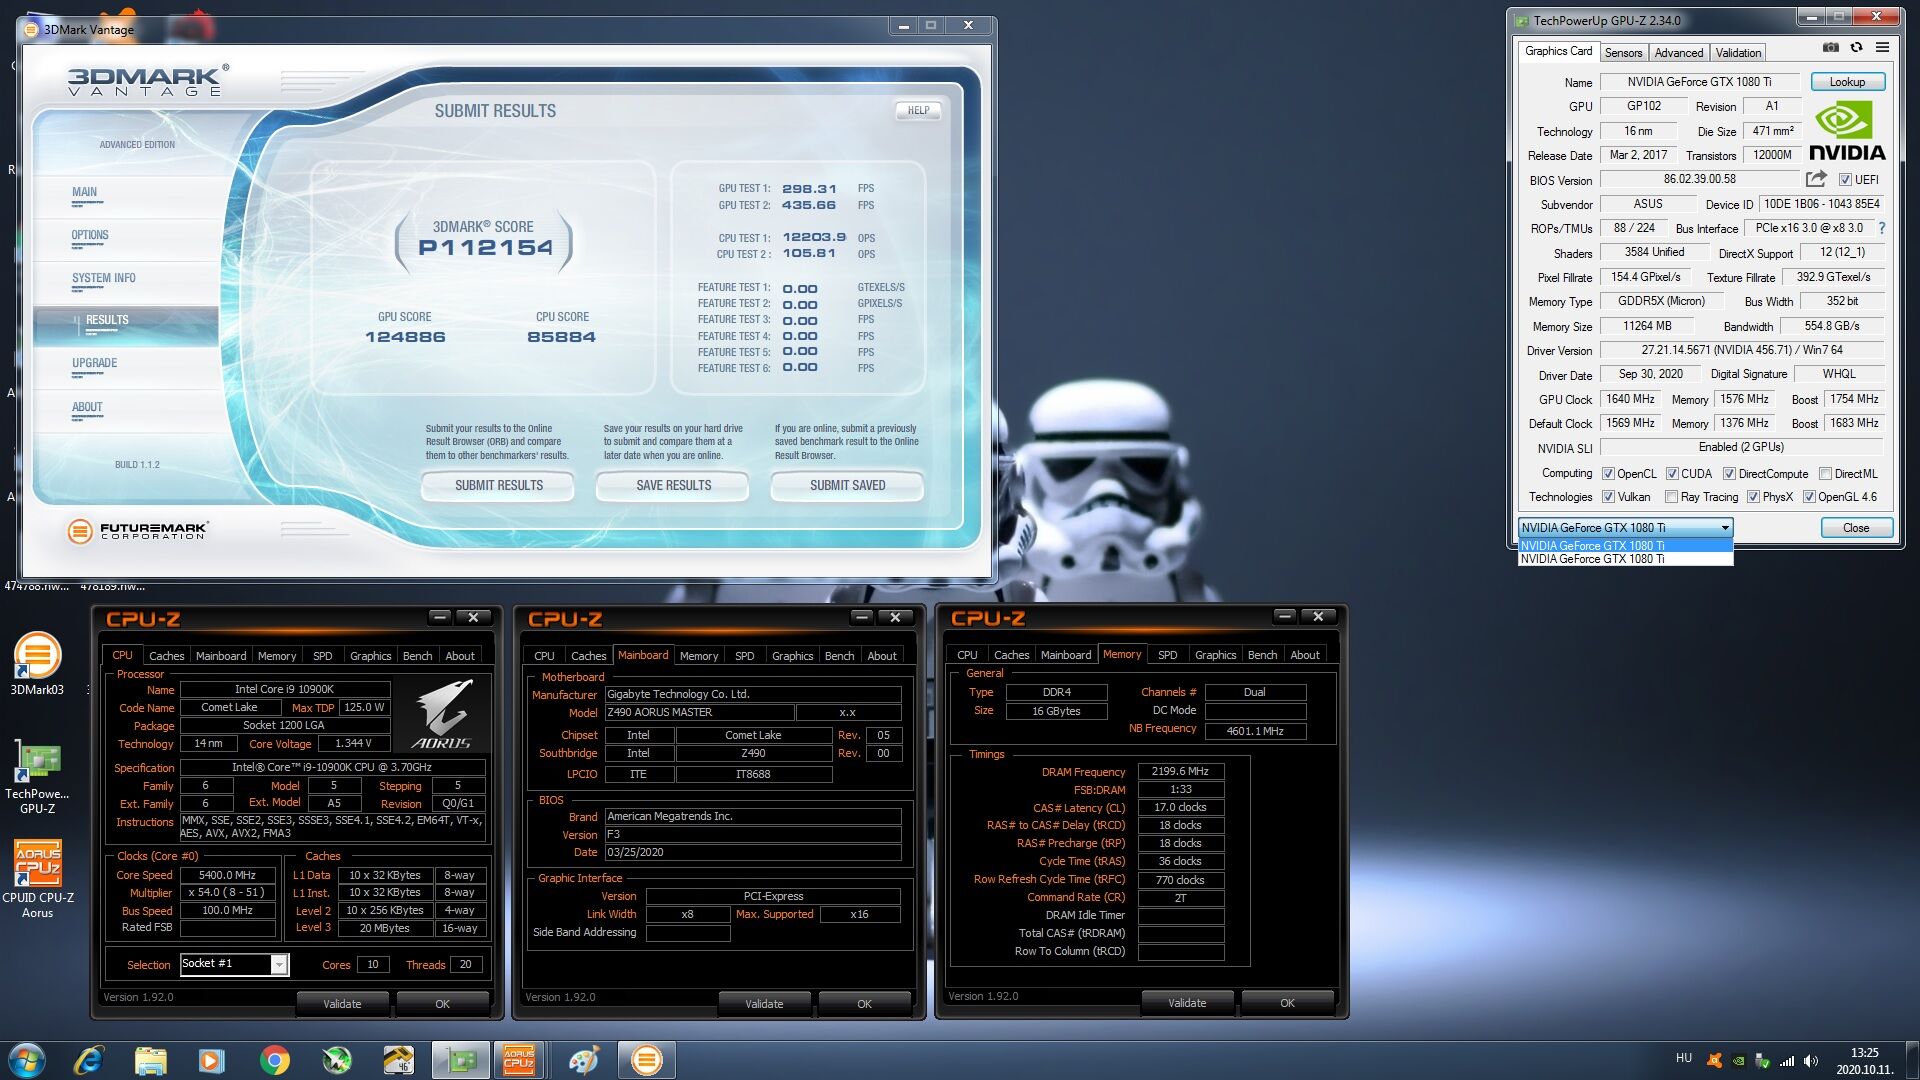This screenshot has width=1920, height=1080.
Task: Click the GPU-Z Close button
Action: pos(1855,528)
